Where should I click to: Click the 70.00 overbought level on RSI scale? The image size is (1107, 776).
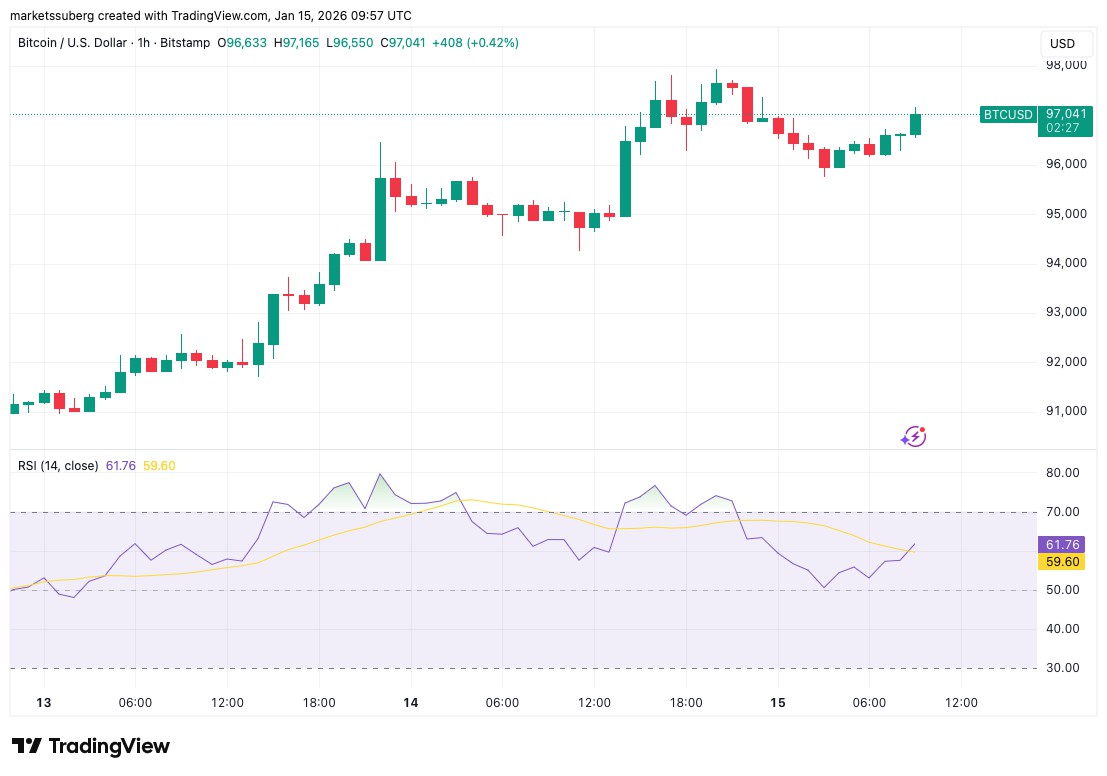[x=1062, y=512]
